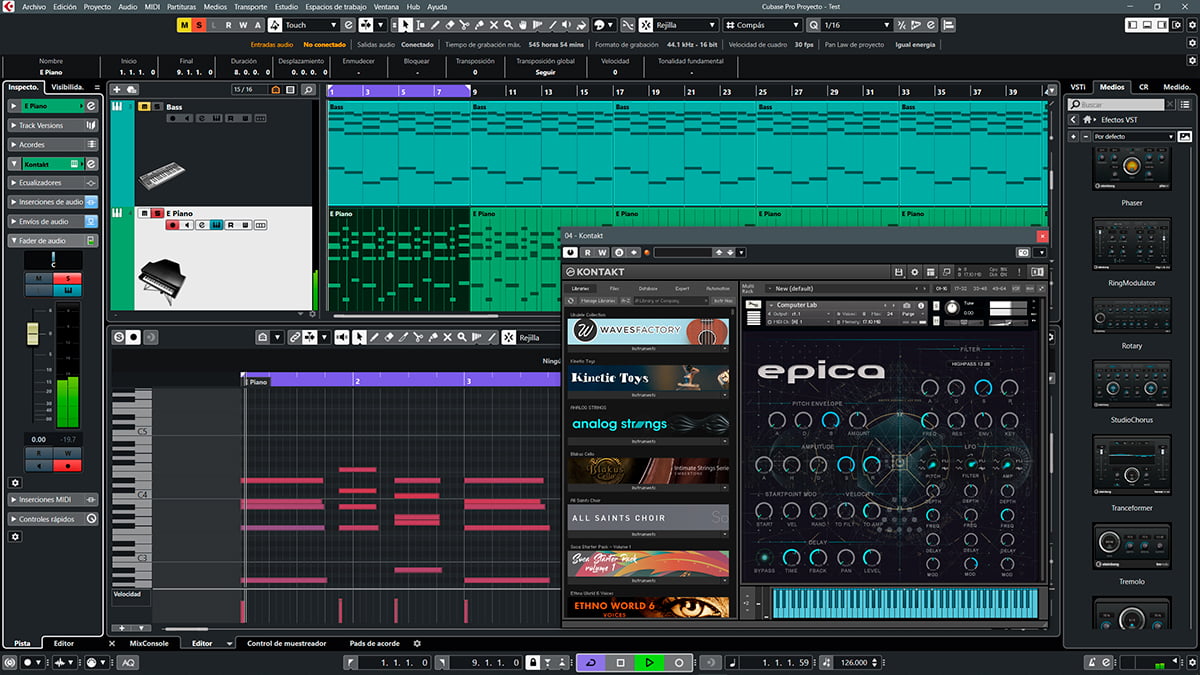Select the Mute (X) tool
1200x675 pixels.
pos(494,25)
